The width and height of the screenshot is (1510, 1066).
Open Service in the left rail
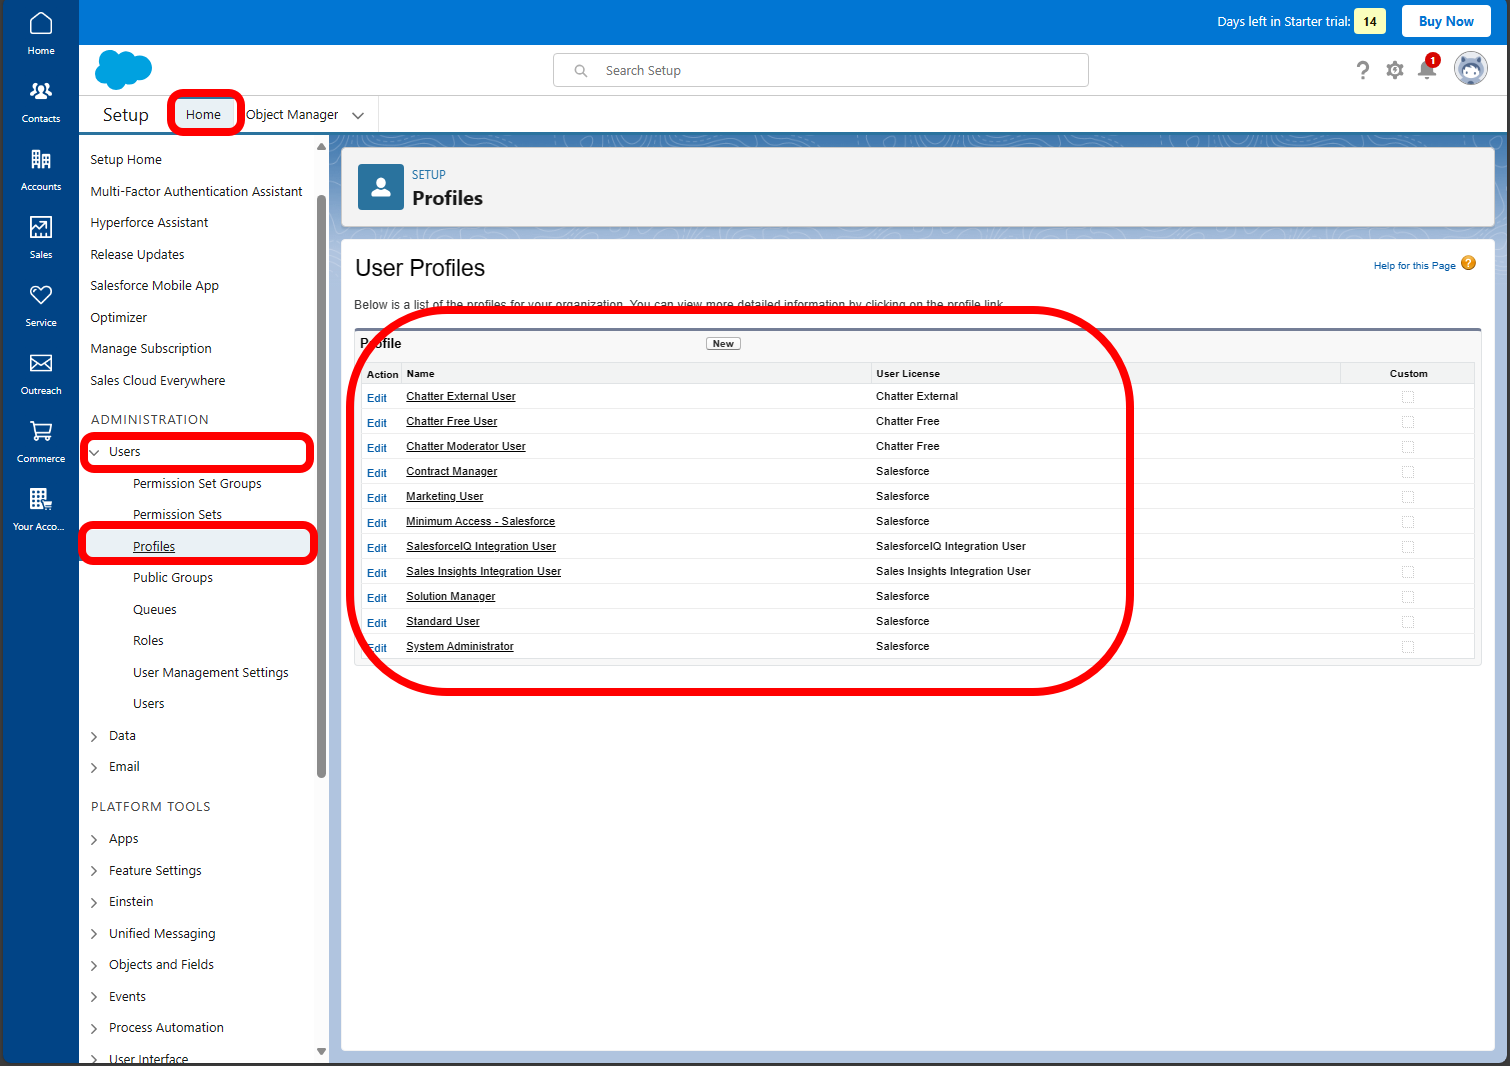click(41, 305)
